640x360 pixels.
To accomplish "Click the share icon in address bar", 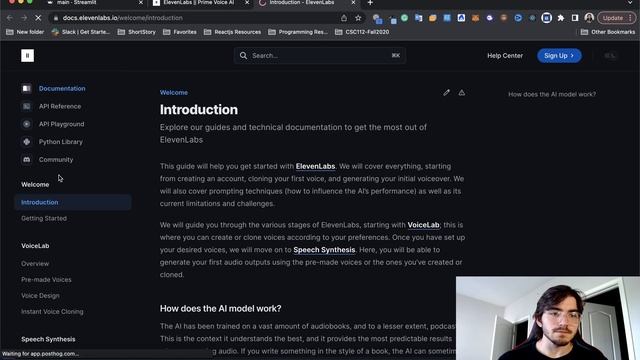I will coord(344,18).
